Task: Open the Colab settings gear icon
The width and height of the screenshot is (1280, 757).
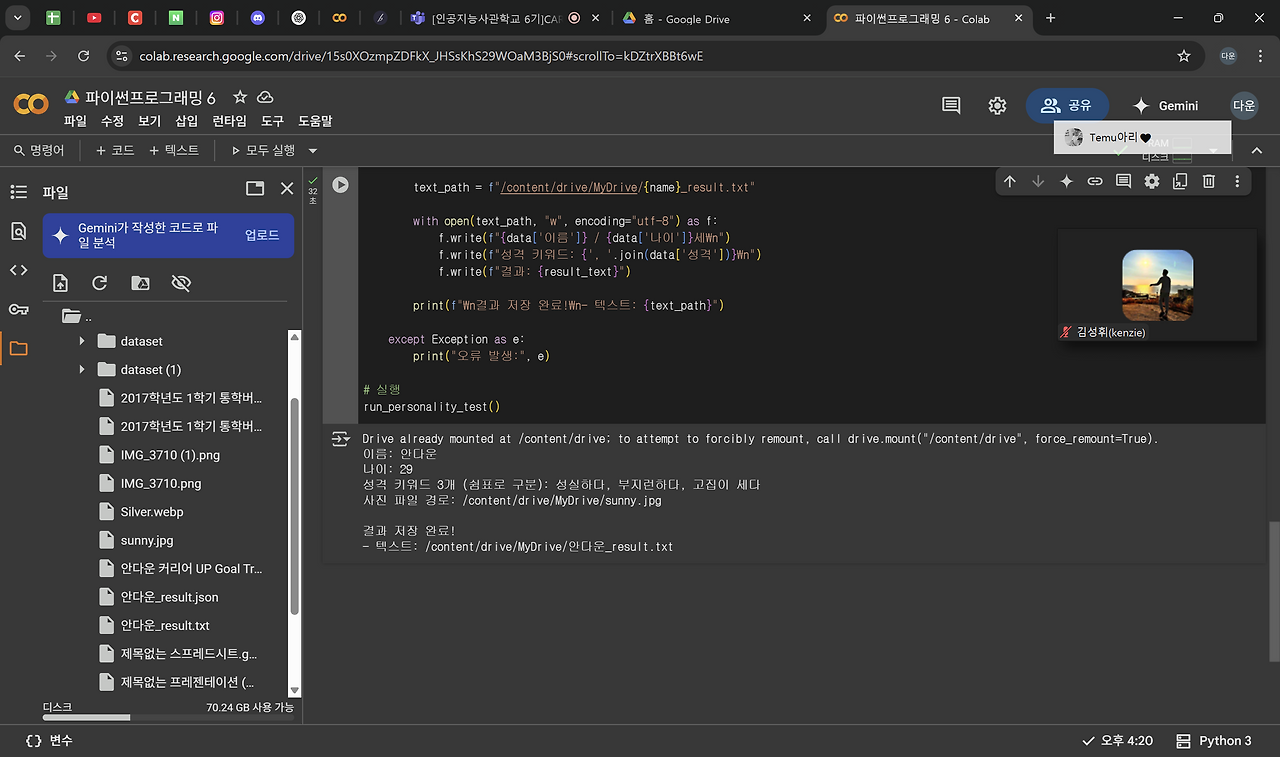Action: (997, 106)
